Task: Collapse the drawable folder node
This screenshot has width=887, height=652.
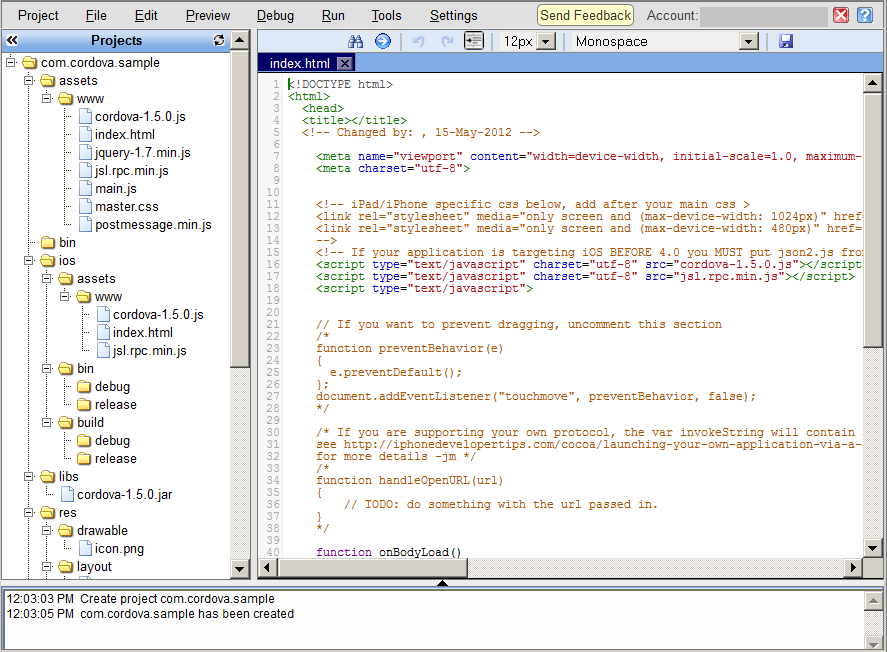Action: pyautogui.click(x=47, y=530)
